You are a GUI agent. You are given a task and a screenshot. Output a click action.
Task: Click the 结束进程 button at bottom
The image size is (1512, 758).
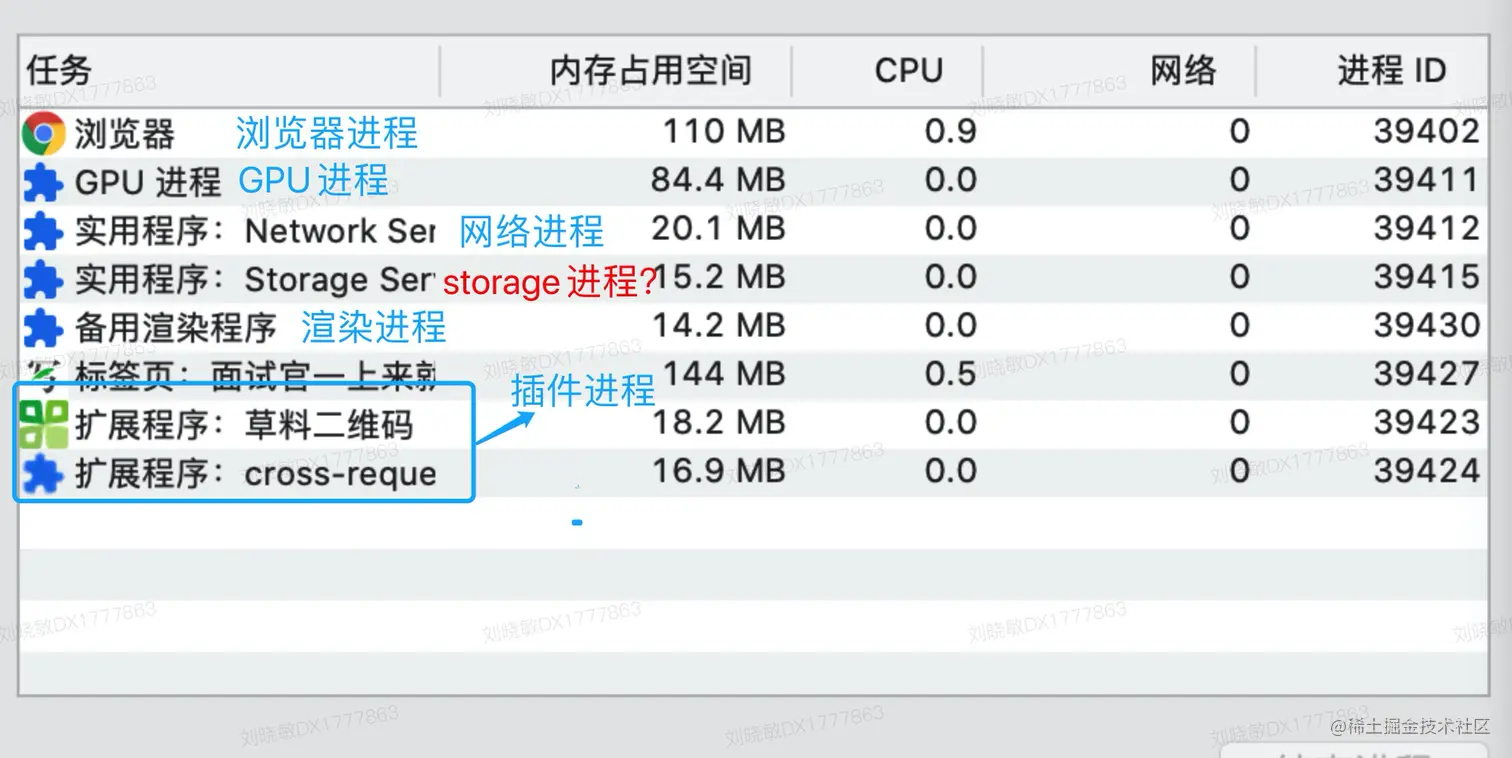(x=1354, y=751)
